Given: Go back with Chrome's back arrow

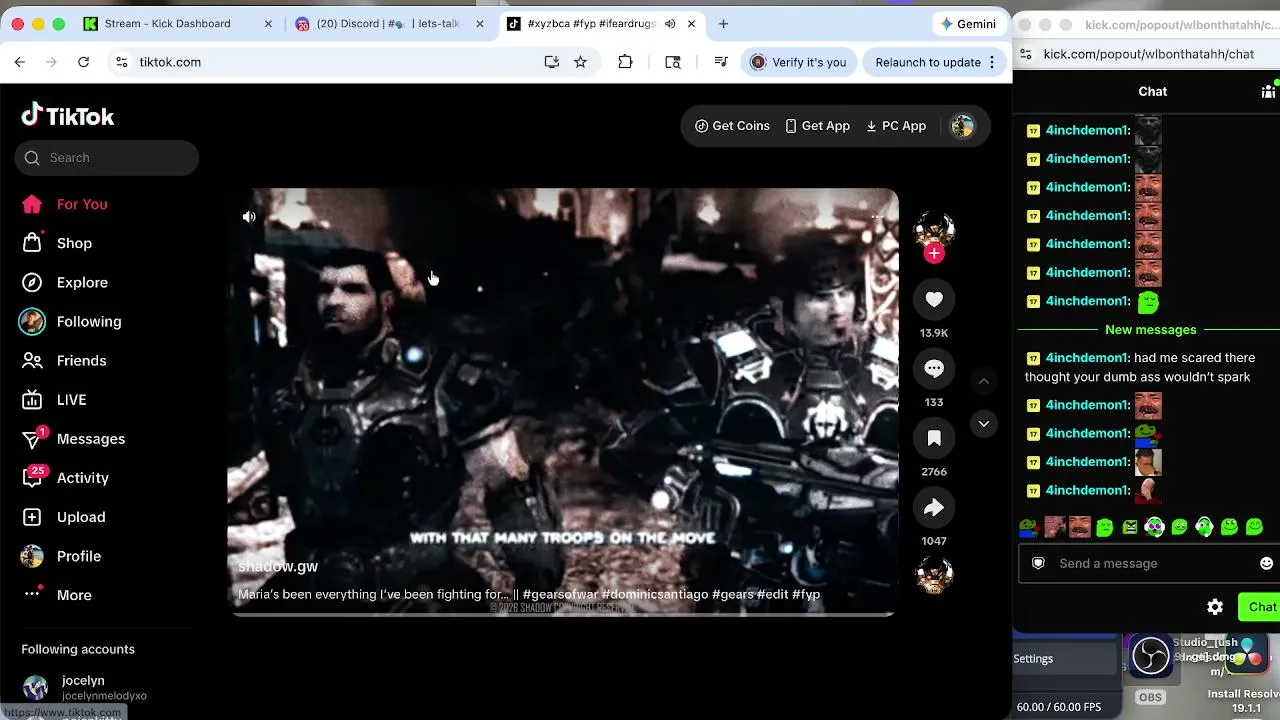Looking at the screenshot, I should coord(20,62).
